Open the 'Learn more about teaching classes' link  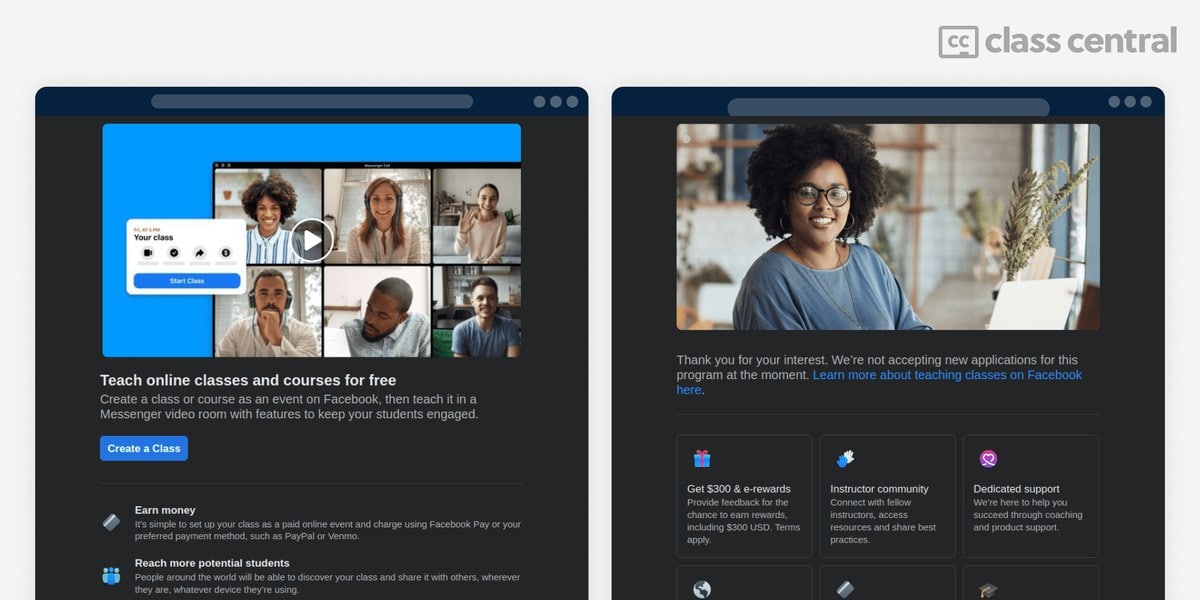coord(880,382)
